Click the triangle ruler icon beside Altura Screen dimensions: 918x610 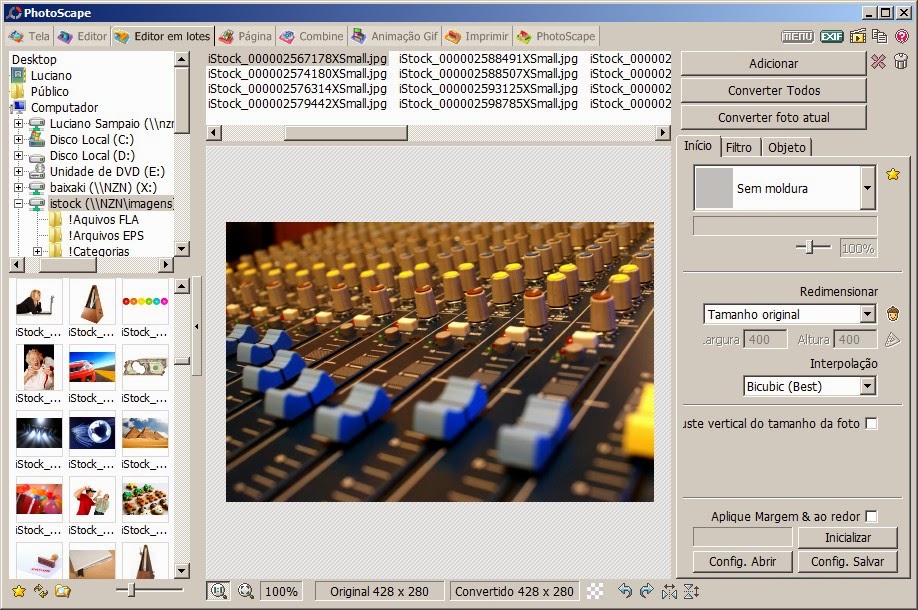[x=892, y=340]
